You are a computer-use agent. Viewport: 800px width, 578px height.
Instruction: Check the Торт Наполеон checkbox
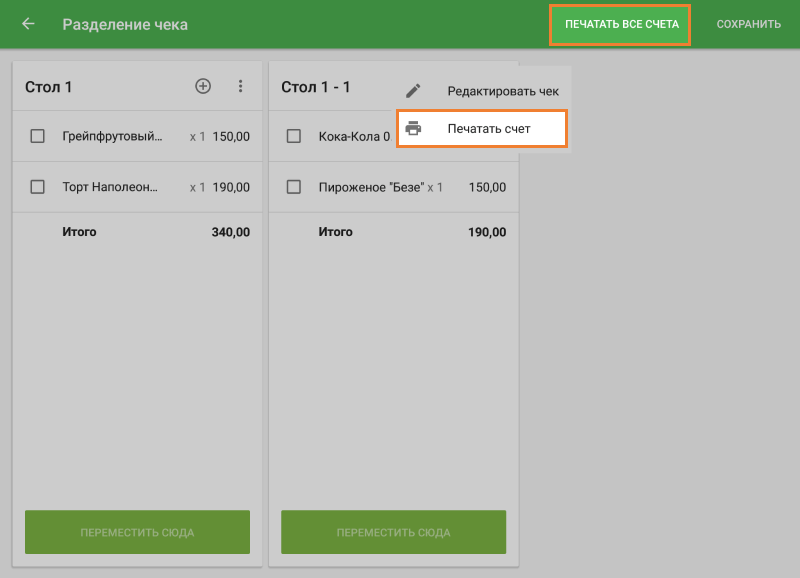pyautogui.click(x=38, y=186)
